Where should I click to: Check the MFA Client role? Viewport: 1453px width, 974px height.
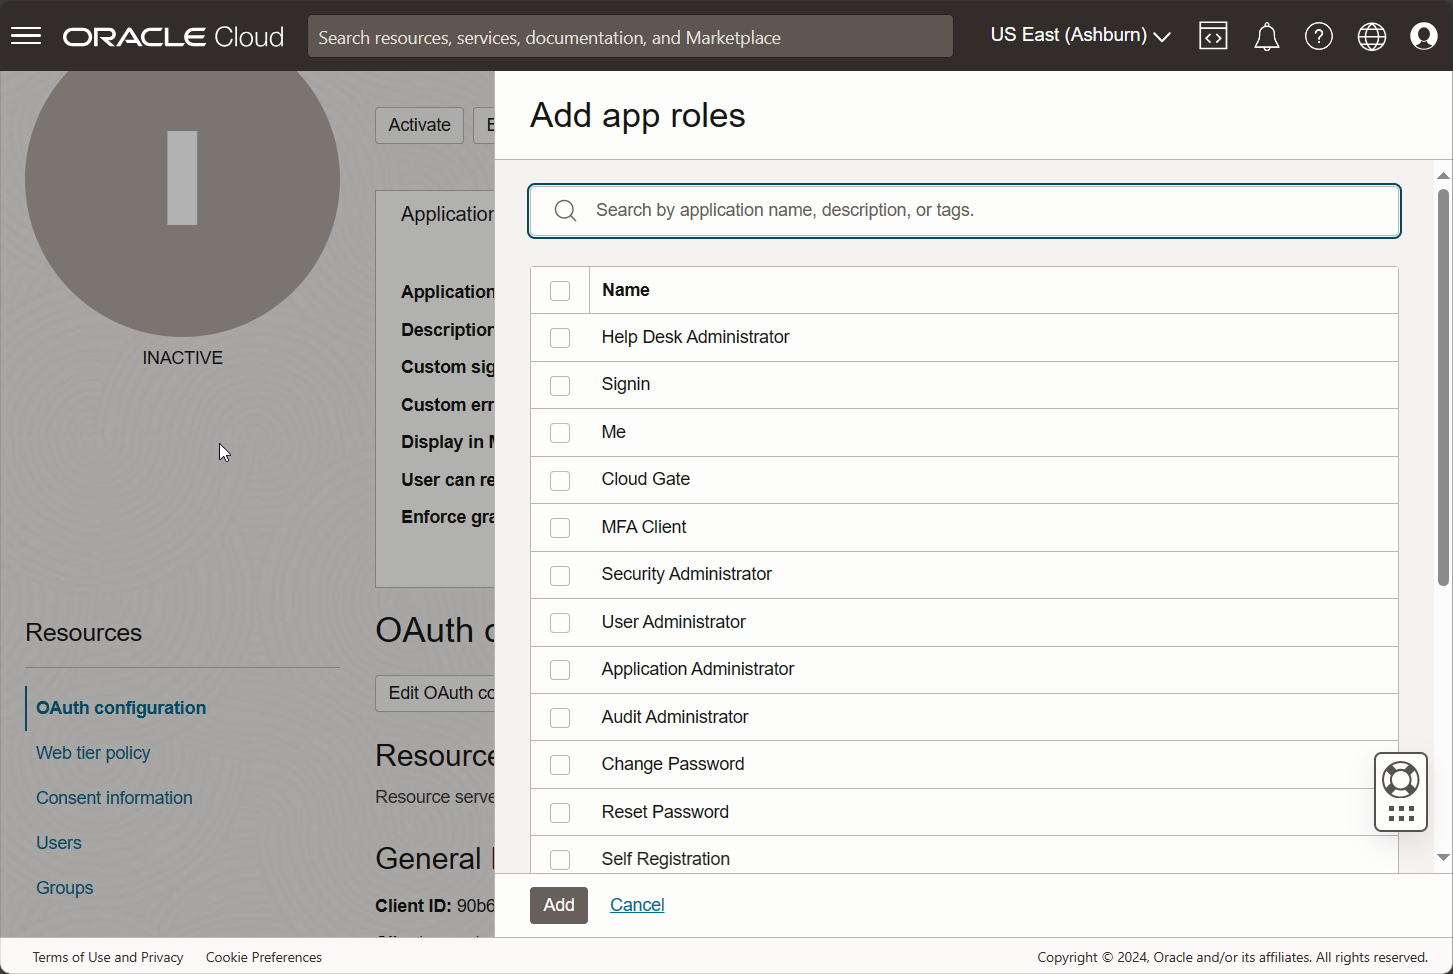[x=559, y=527]
